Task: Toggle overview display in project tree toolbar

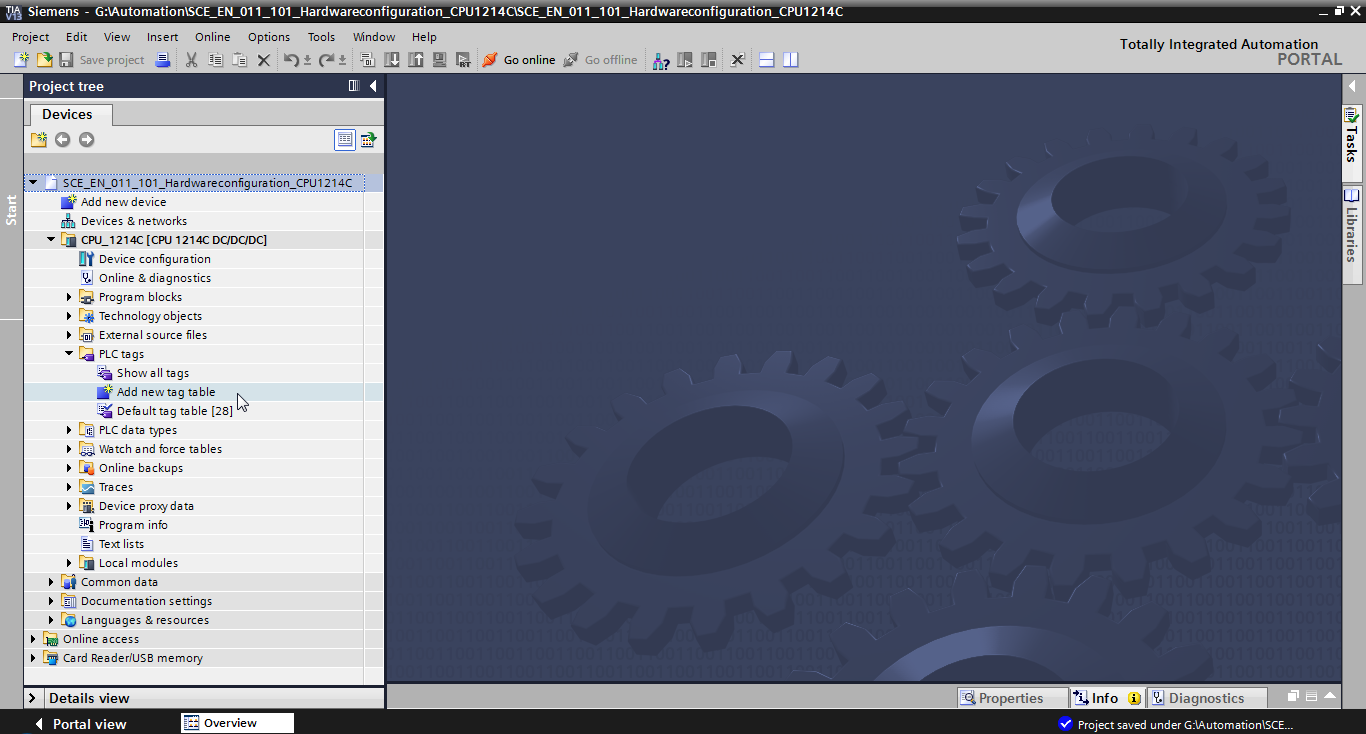Action: point(345,140)
